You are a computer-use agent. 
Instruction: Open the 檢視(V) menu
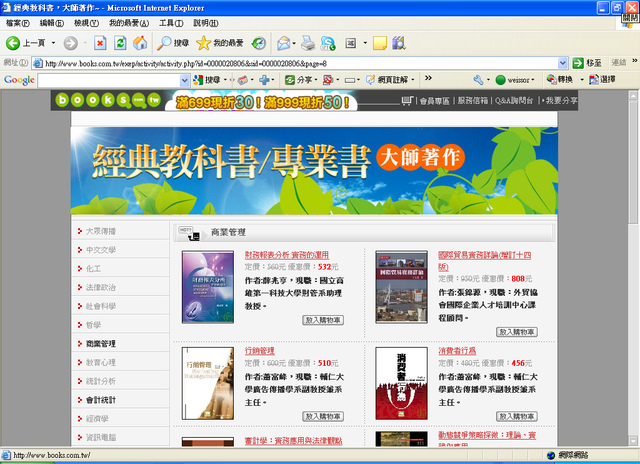pos(86,23)
